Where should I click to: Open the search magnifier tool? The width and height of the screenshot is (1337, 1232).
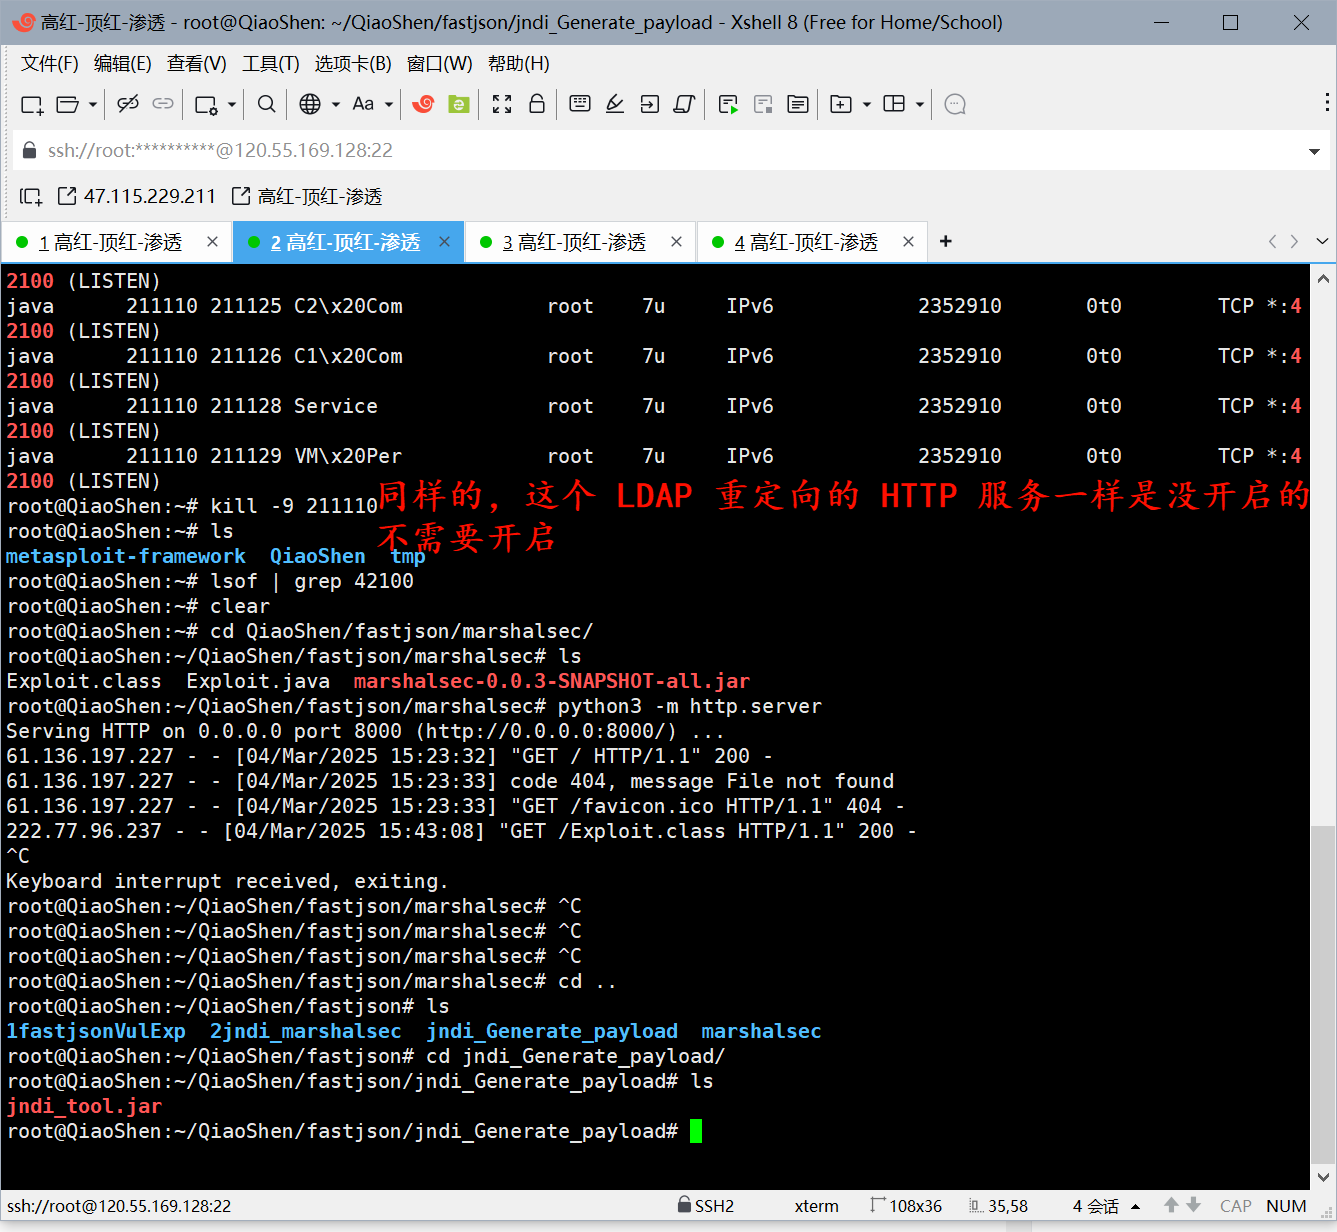[266, 104]
